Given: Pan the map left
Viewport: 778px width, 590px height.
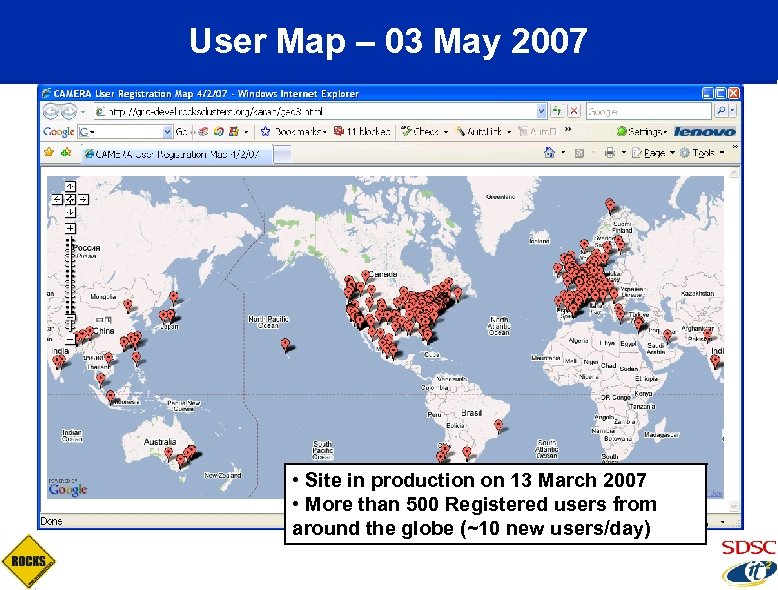Looking at the screenshot, I should coord(57,199).
